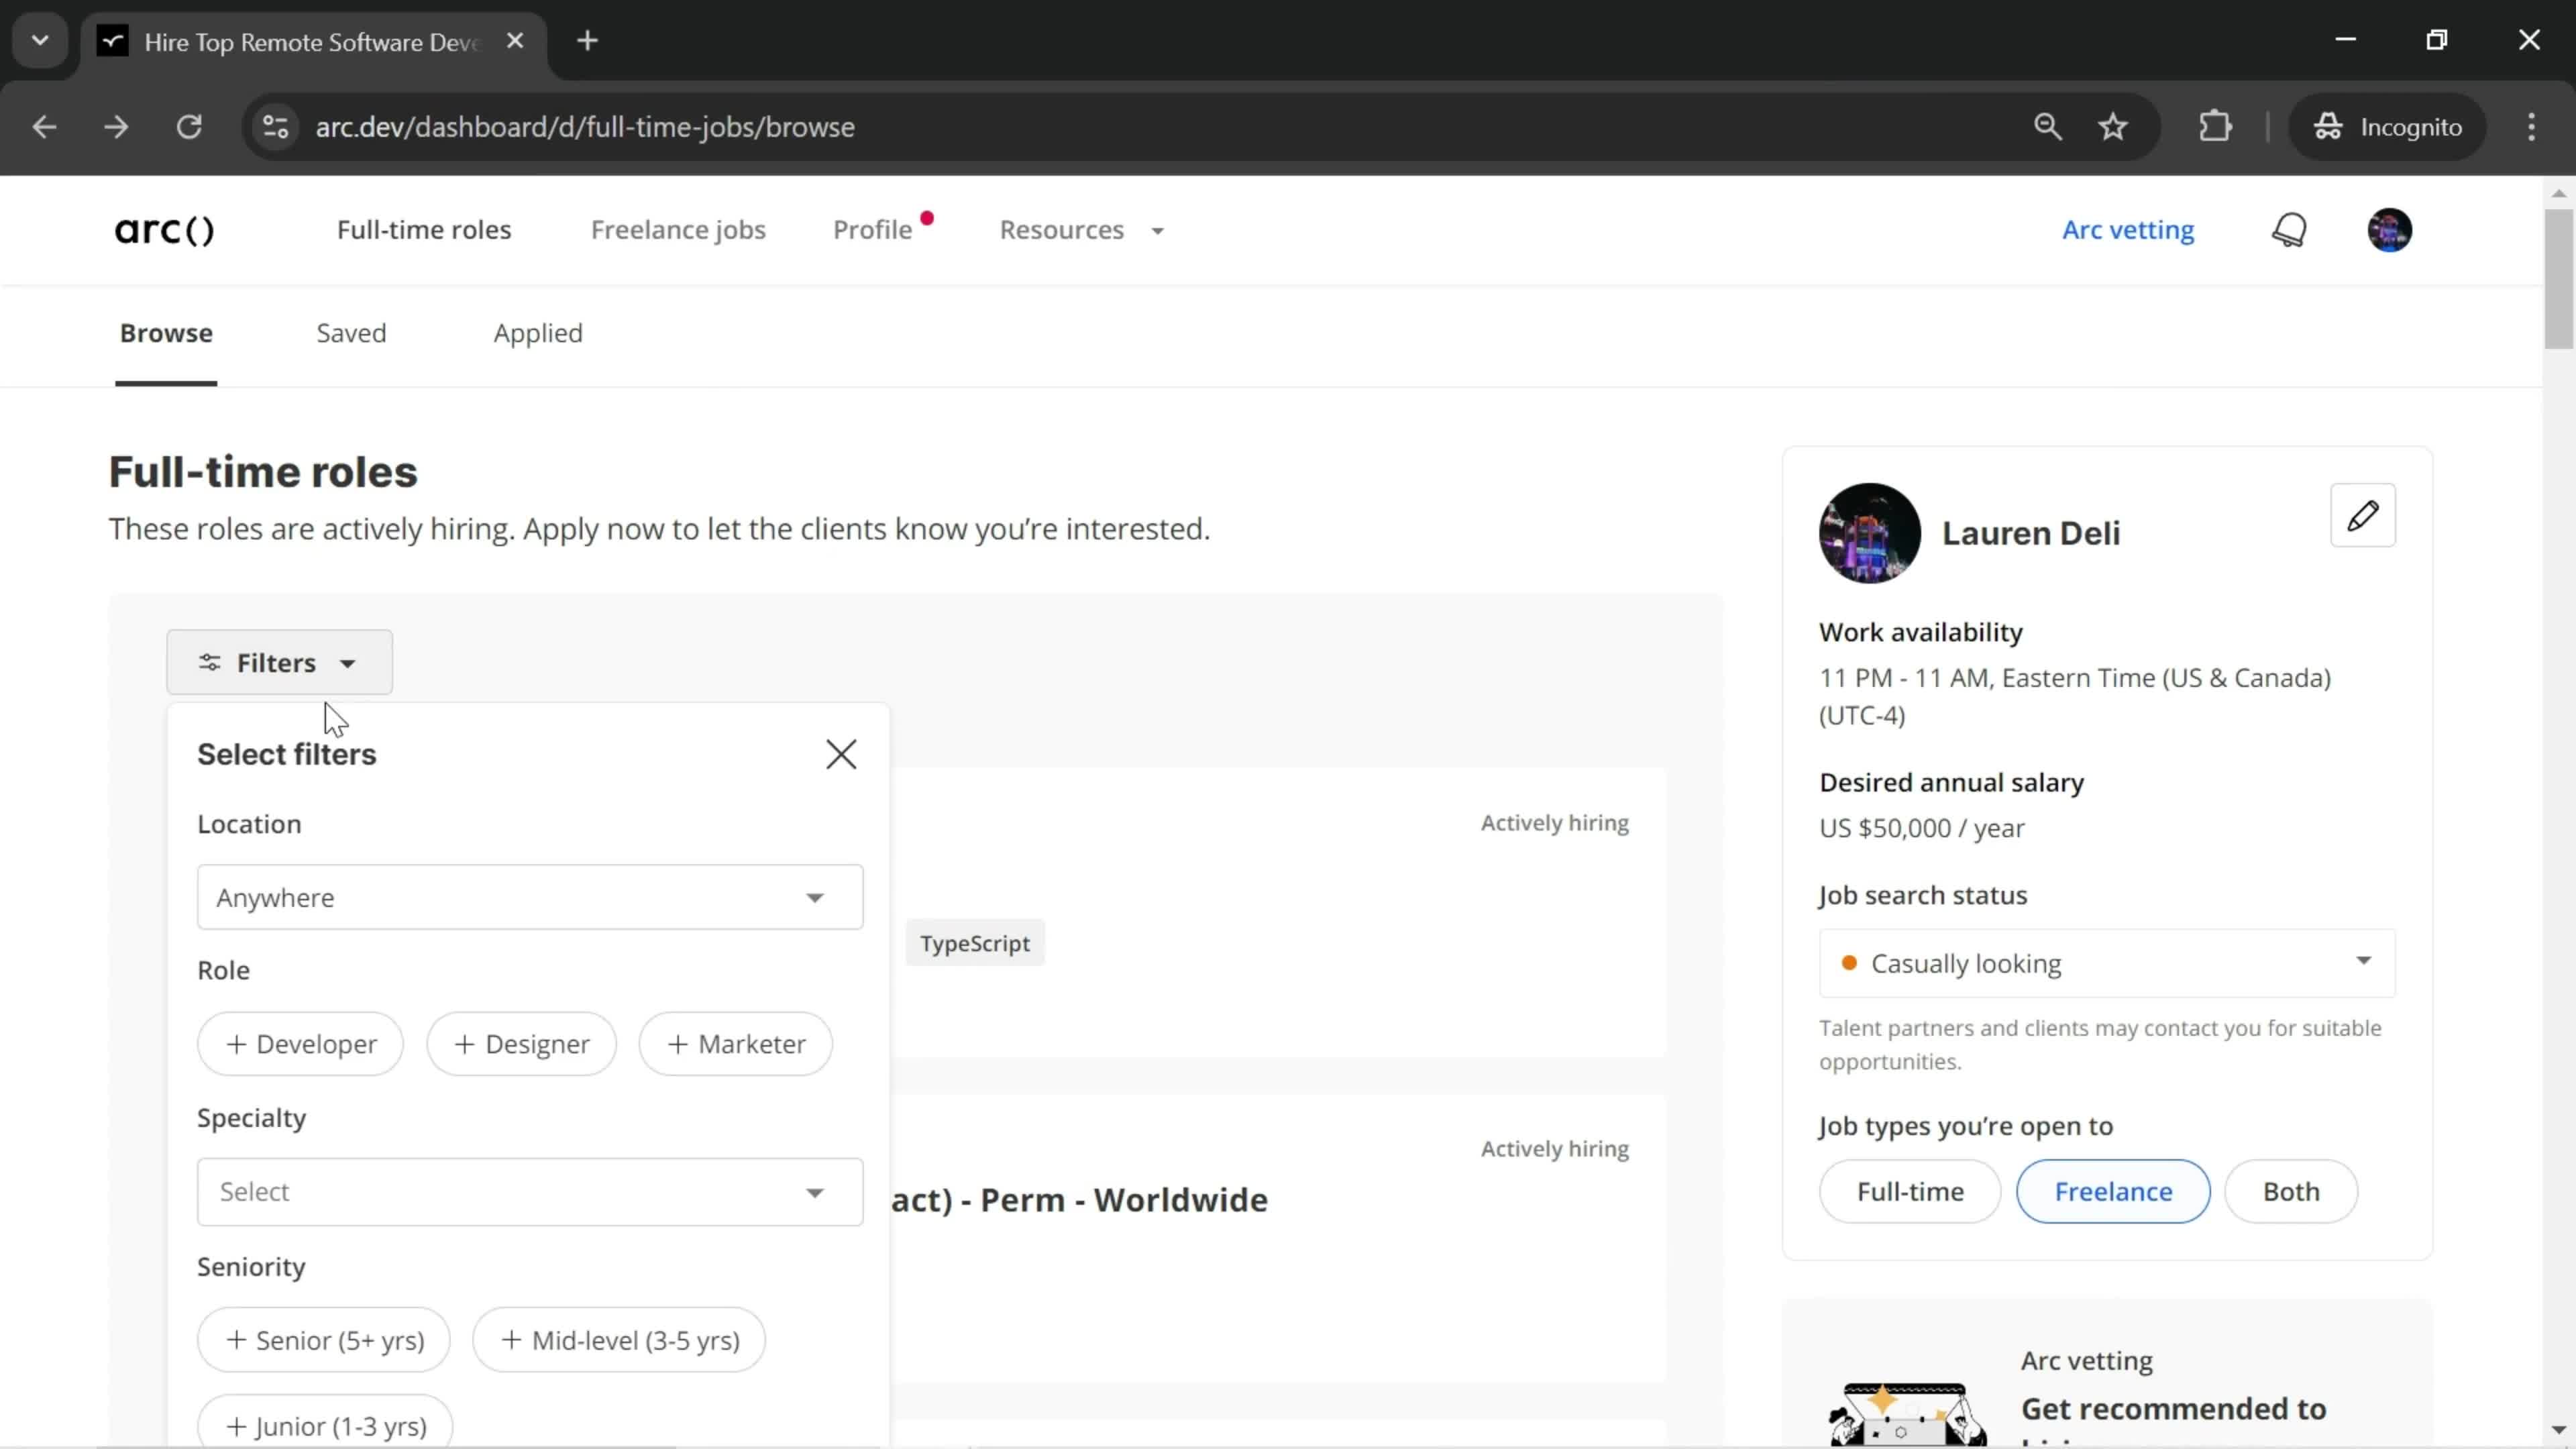Open the Perm - Worldwide job listing
This screenshot has width=2576, height=1449.
pos(1080,1199)
